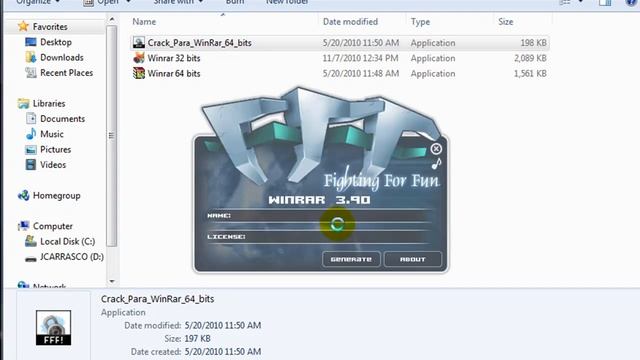Click the Recent Places icon
640x360 pixels.
point(31,73)
